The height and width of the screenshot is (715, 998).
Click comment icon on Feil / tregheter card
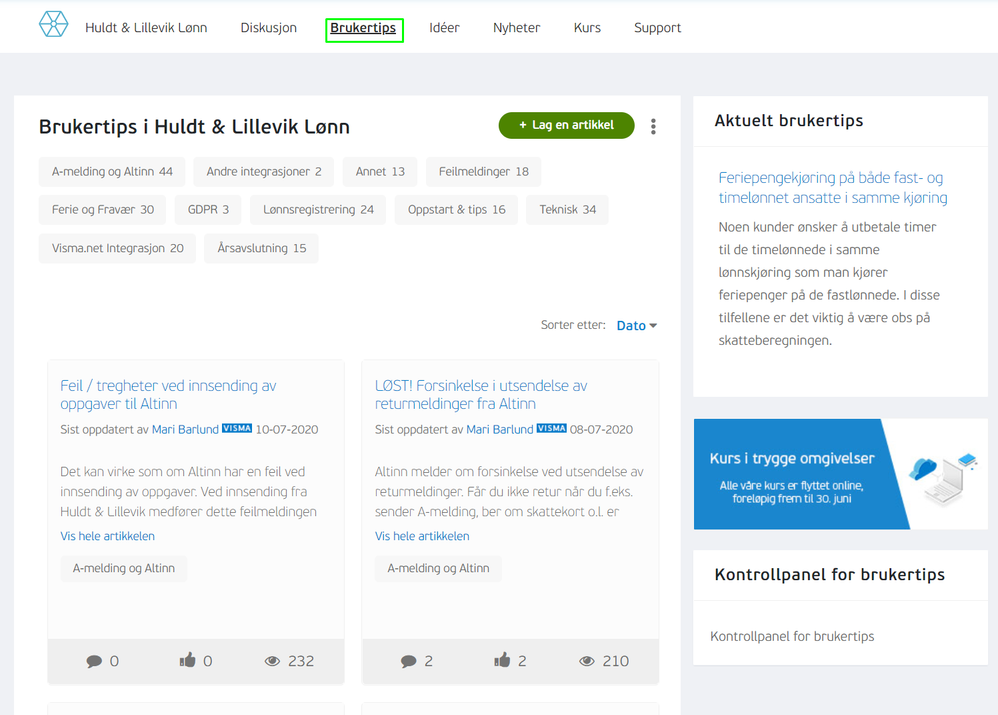pos(94,661)
